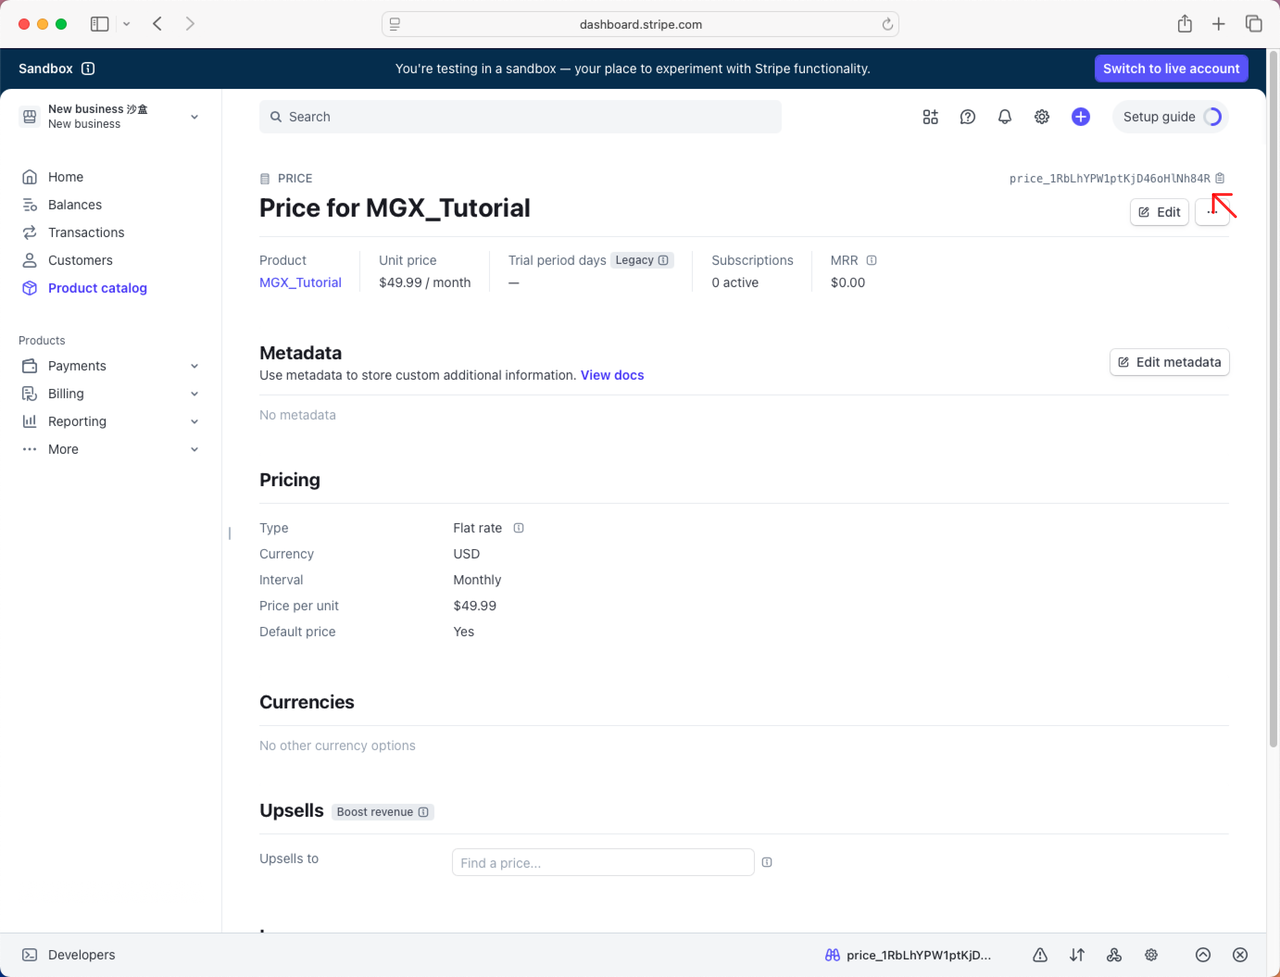Click the Boost revenue info icon
Image resolution: width=1280 pixels, height=977 pixels.
[423, 812]
